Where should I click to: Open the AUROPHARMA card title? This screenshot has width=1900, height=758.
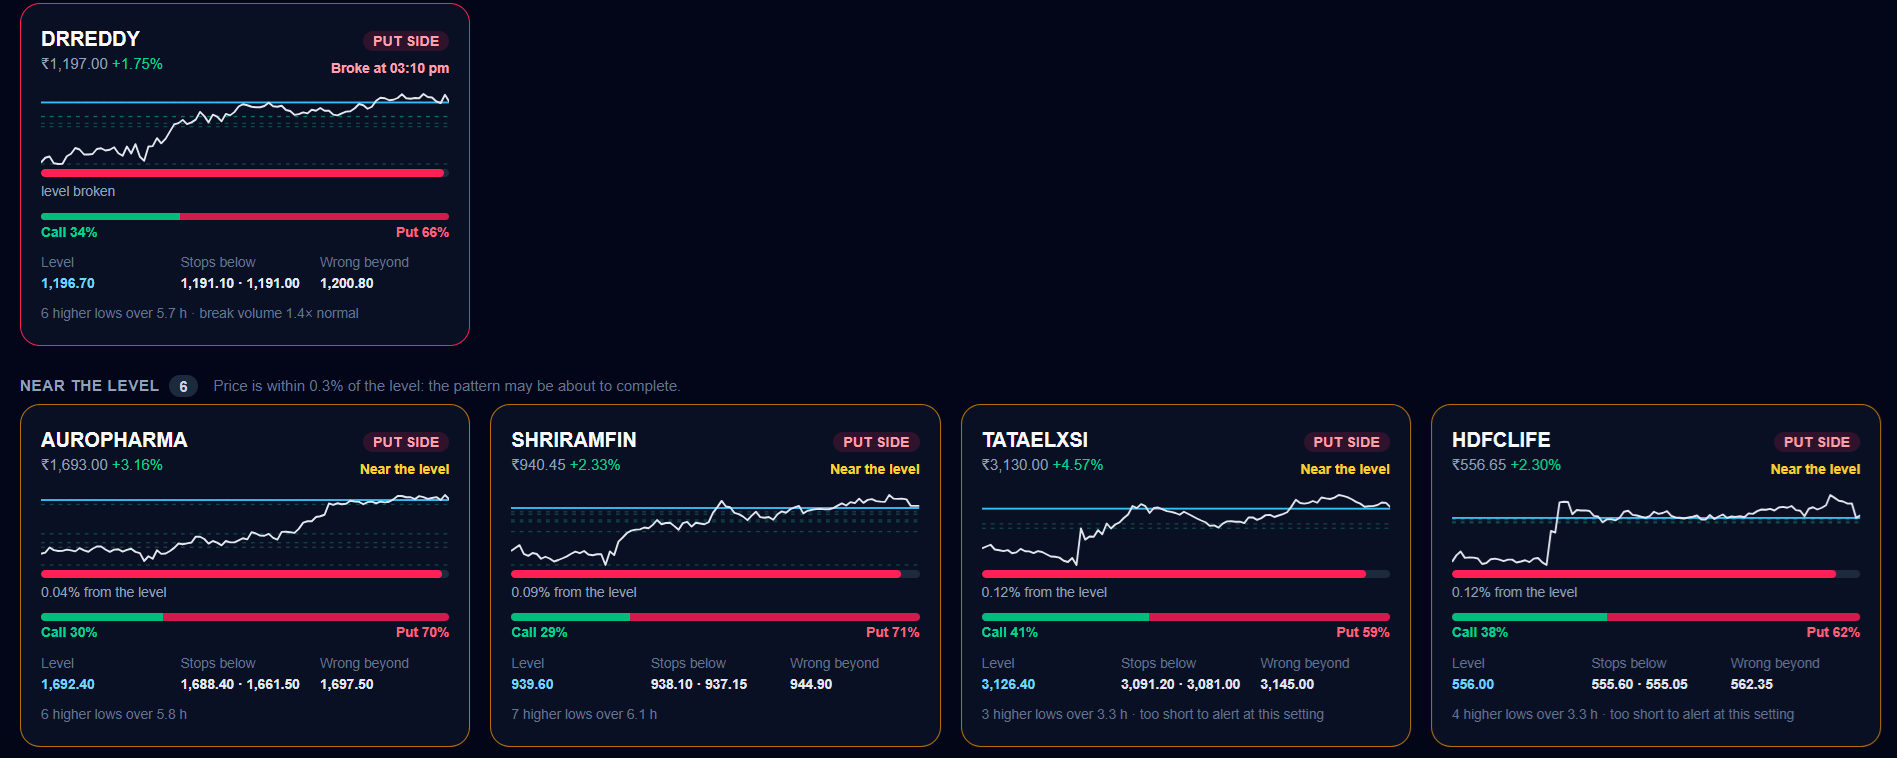114,440
